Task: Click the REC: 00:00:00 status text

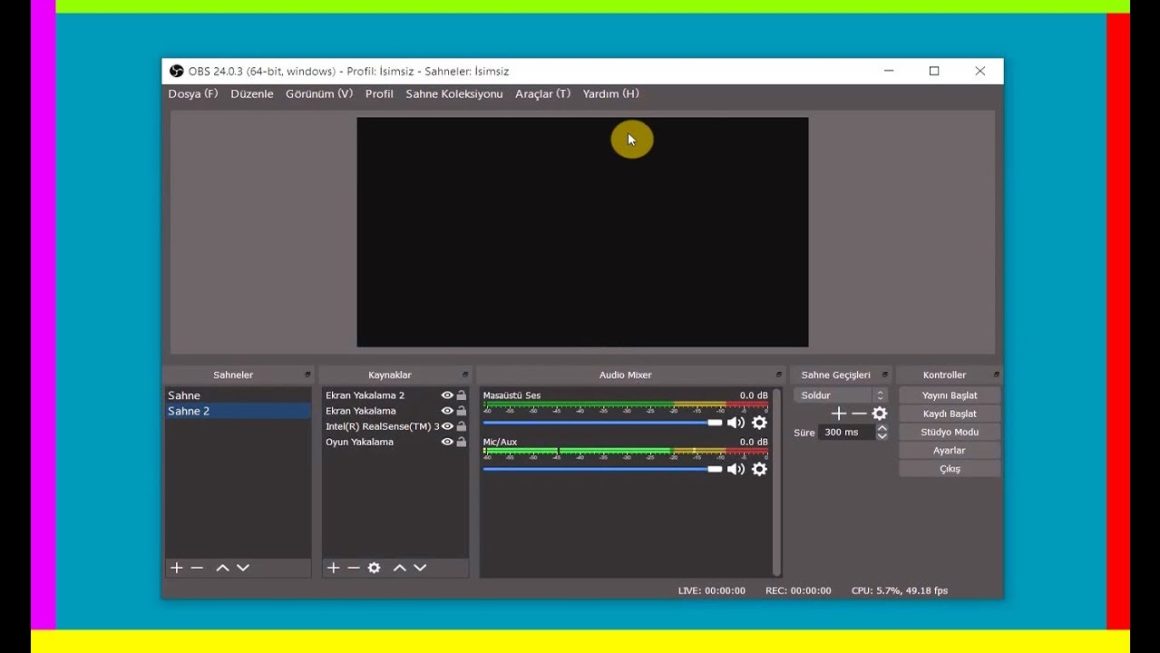Action: 798,591
